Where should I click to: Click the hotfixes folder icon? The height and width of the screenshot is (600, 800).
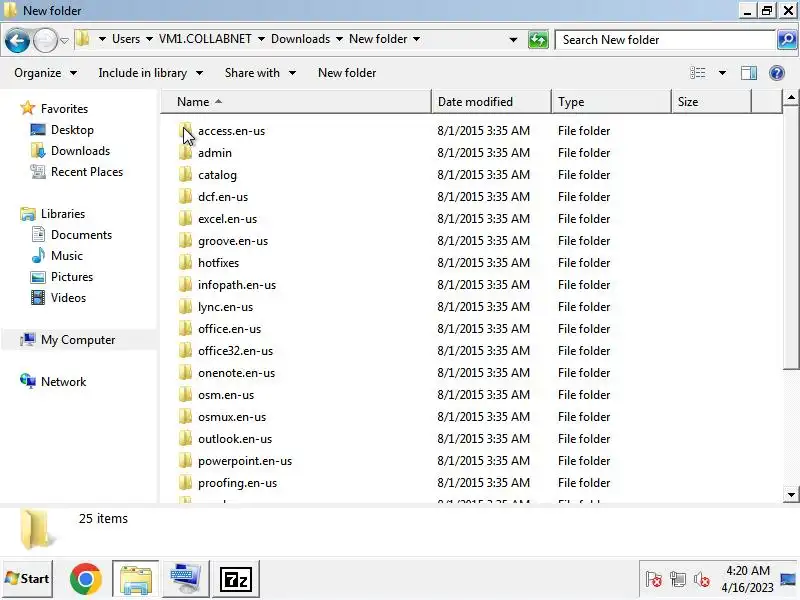pyautogui.click(x=186, y=263)
